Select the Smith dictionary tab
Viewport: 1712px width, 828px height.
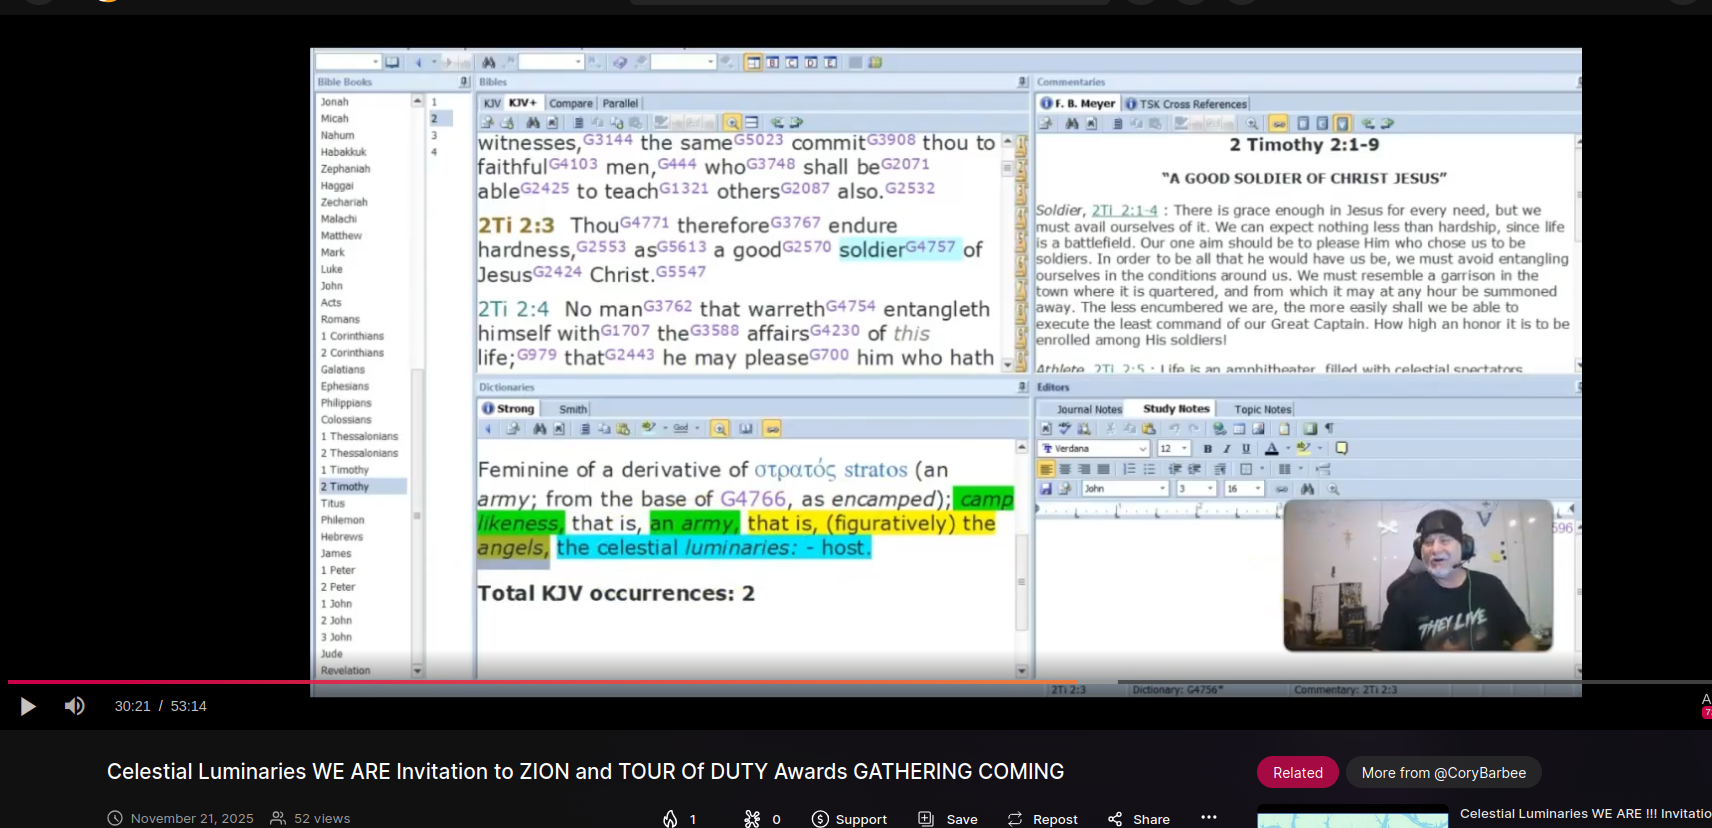pos(573,409)
